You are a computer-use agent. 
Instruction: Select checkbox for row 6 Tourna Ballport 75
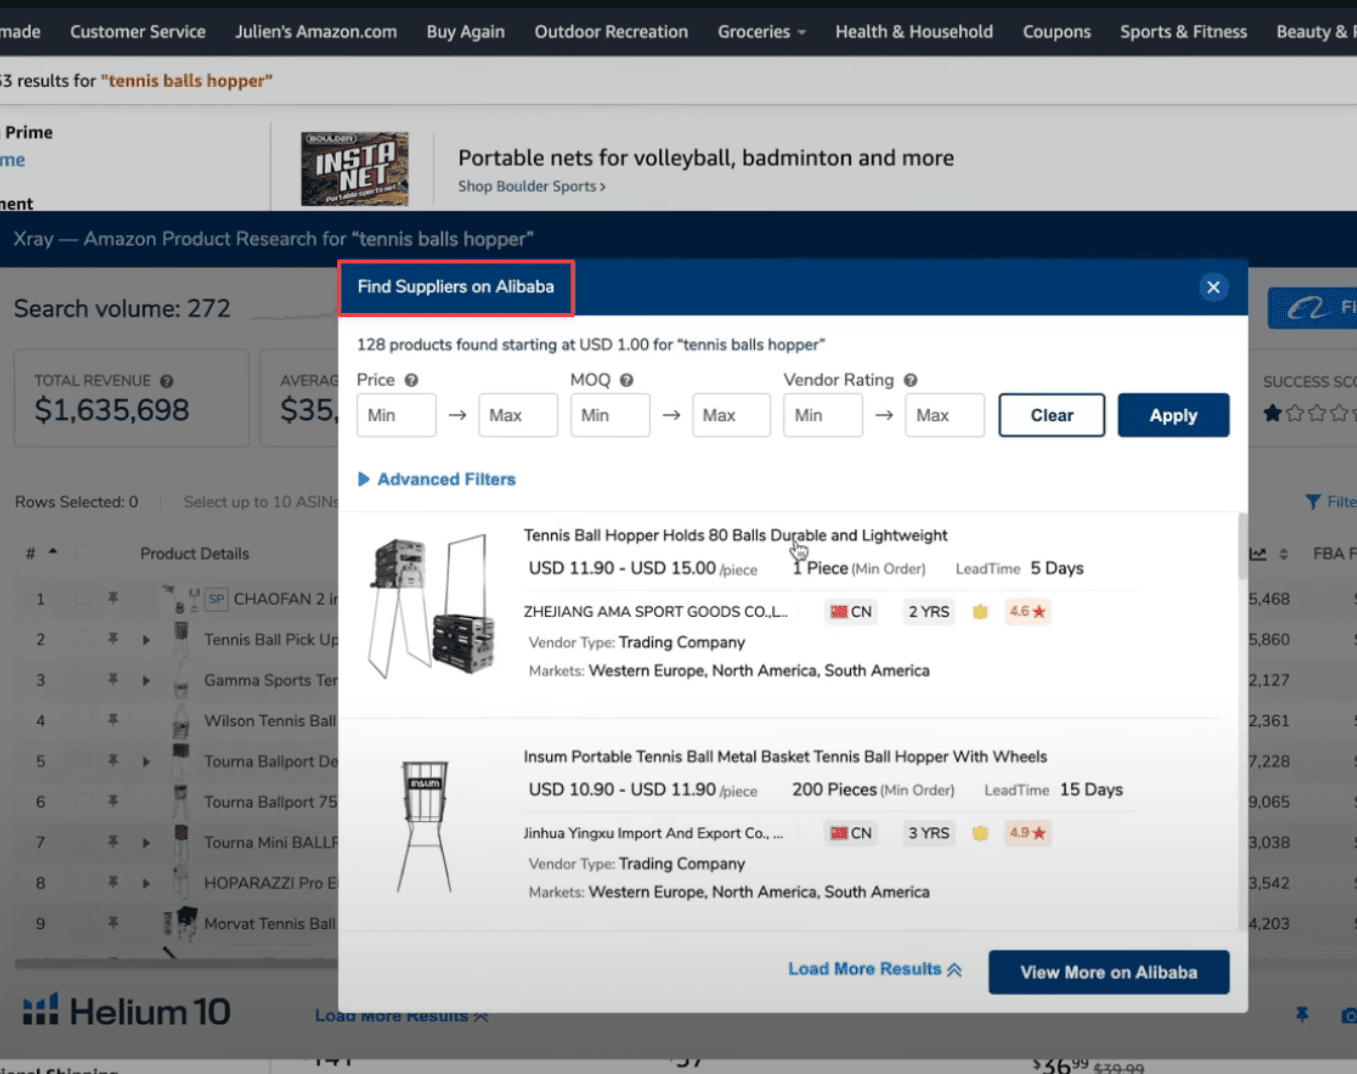(x=83, y=802)
